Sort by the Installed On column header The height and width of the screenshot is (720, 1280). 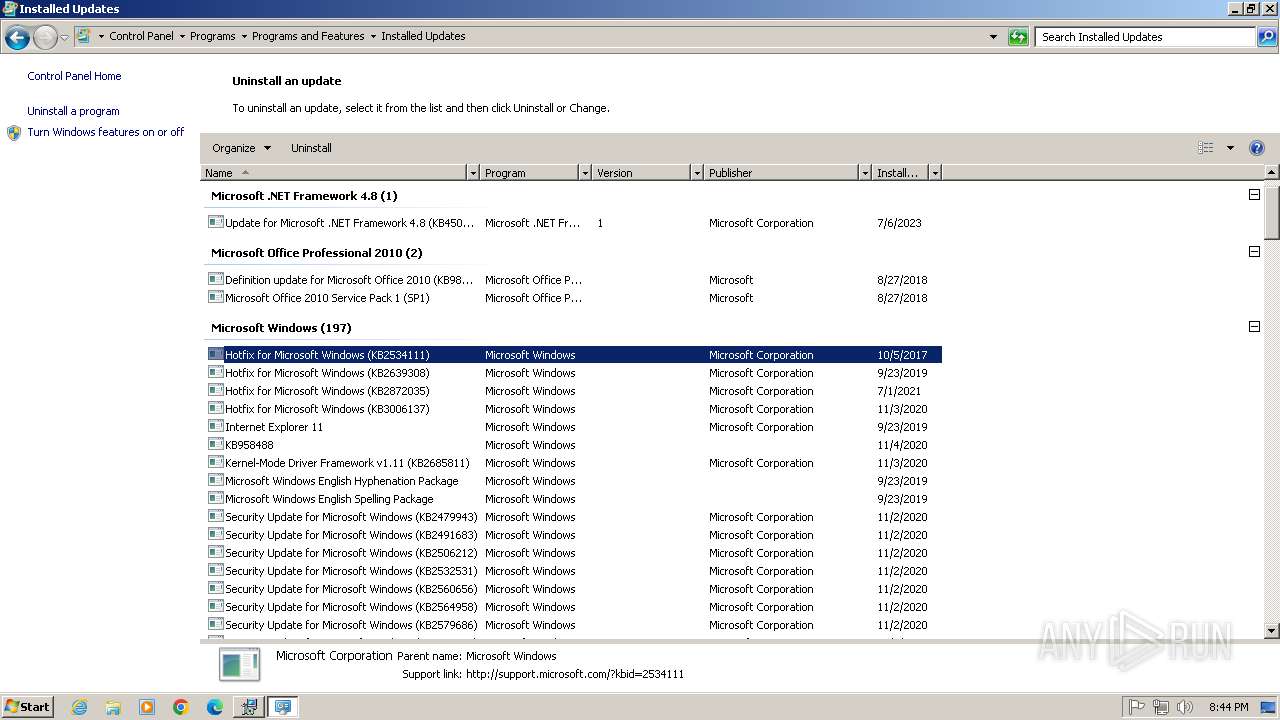click(900, 173)
